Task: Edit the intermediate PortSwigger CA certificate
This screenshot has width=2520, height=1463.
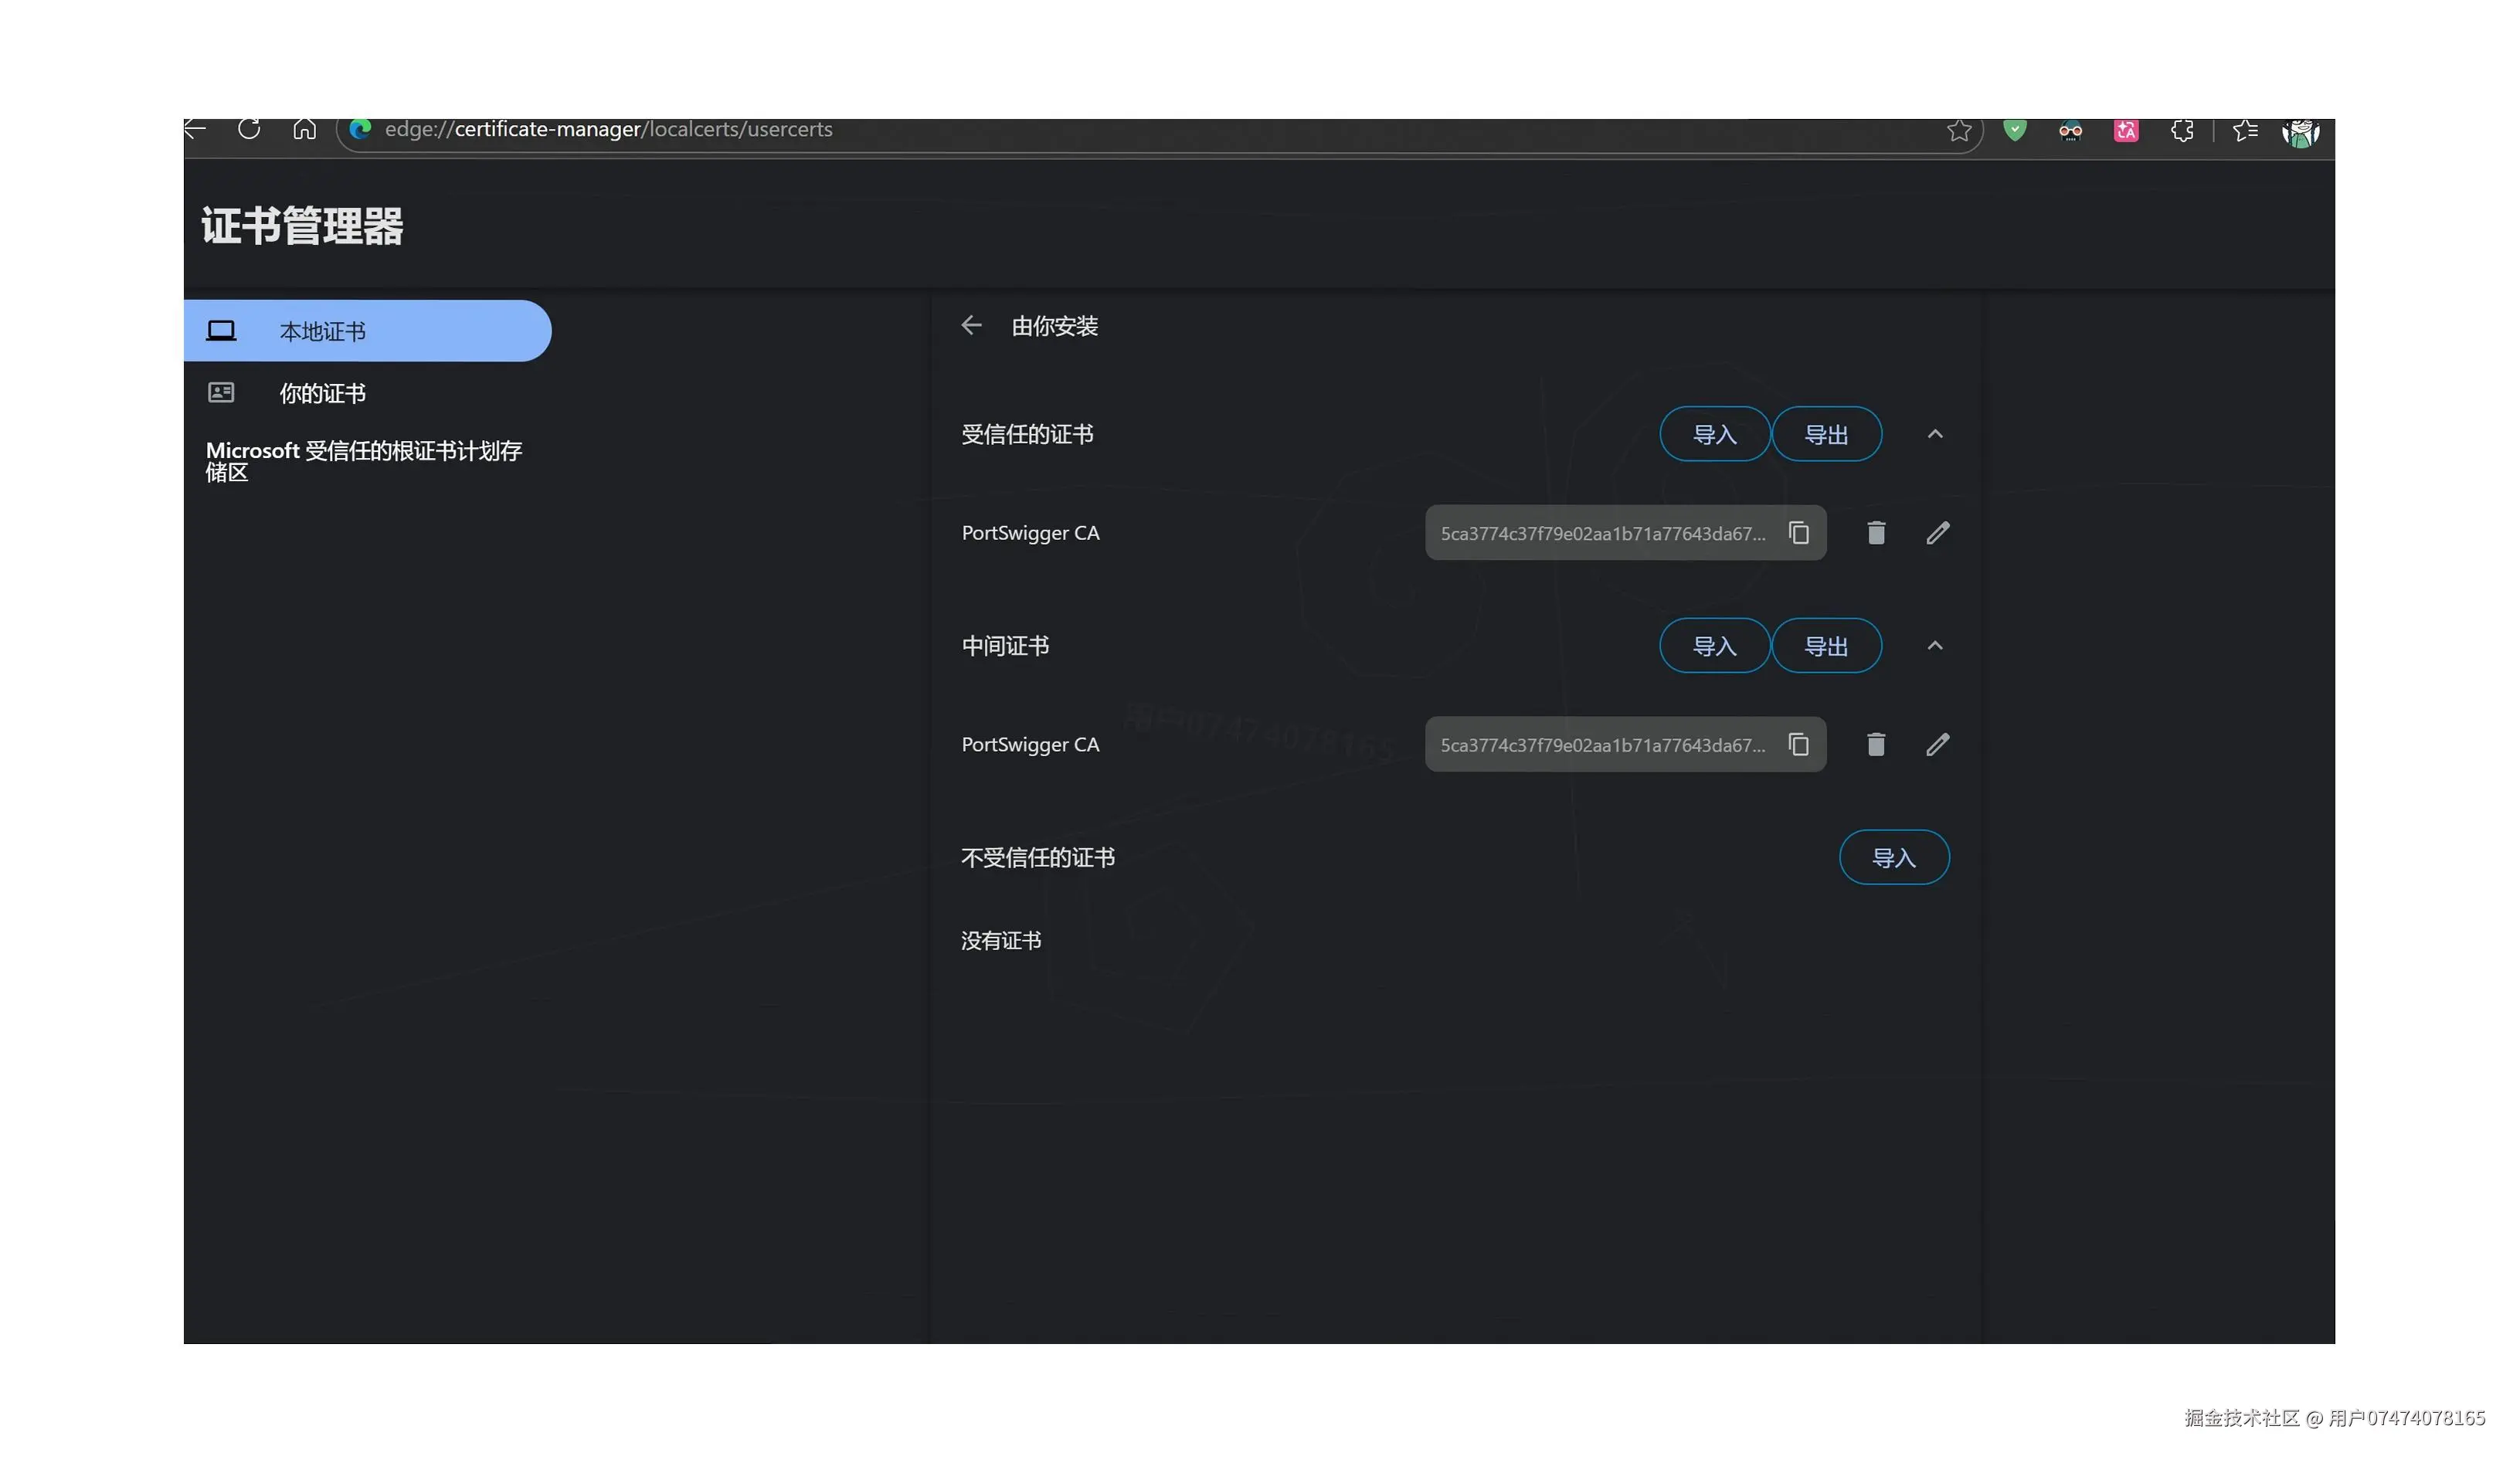Action: [x=1937, y=744]
